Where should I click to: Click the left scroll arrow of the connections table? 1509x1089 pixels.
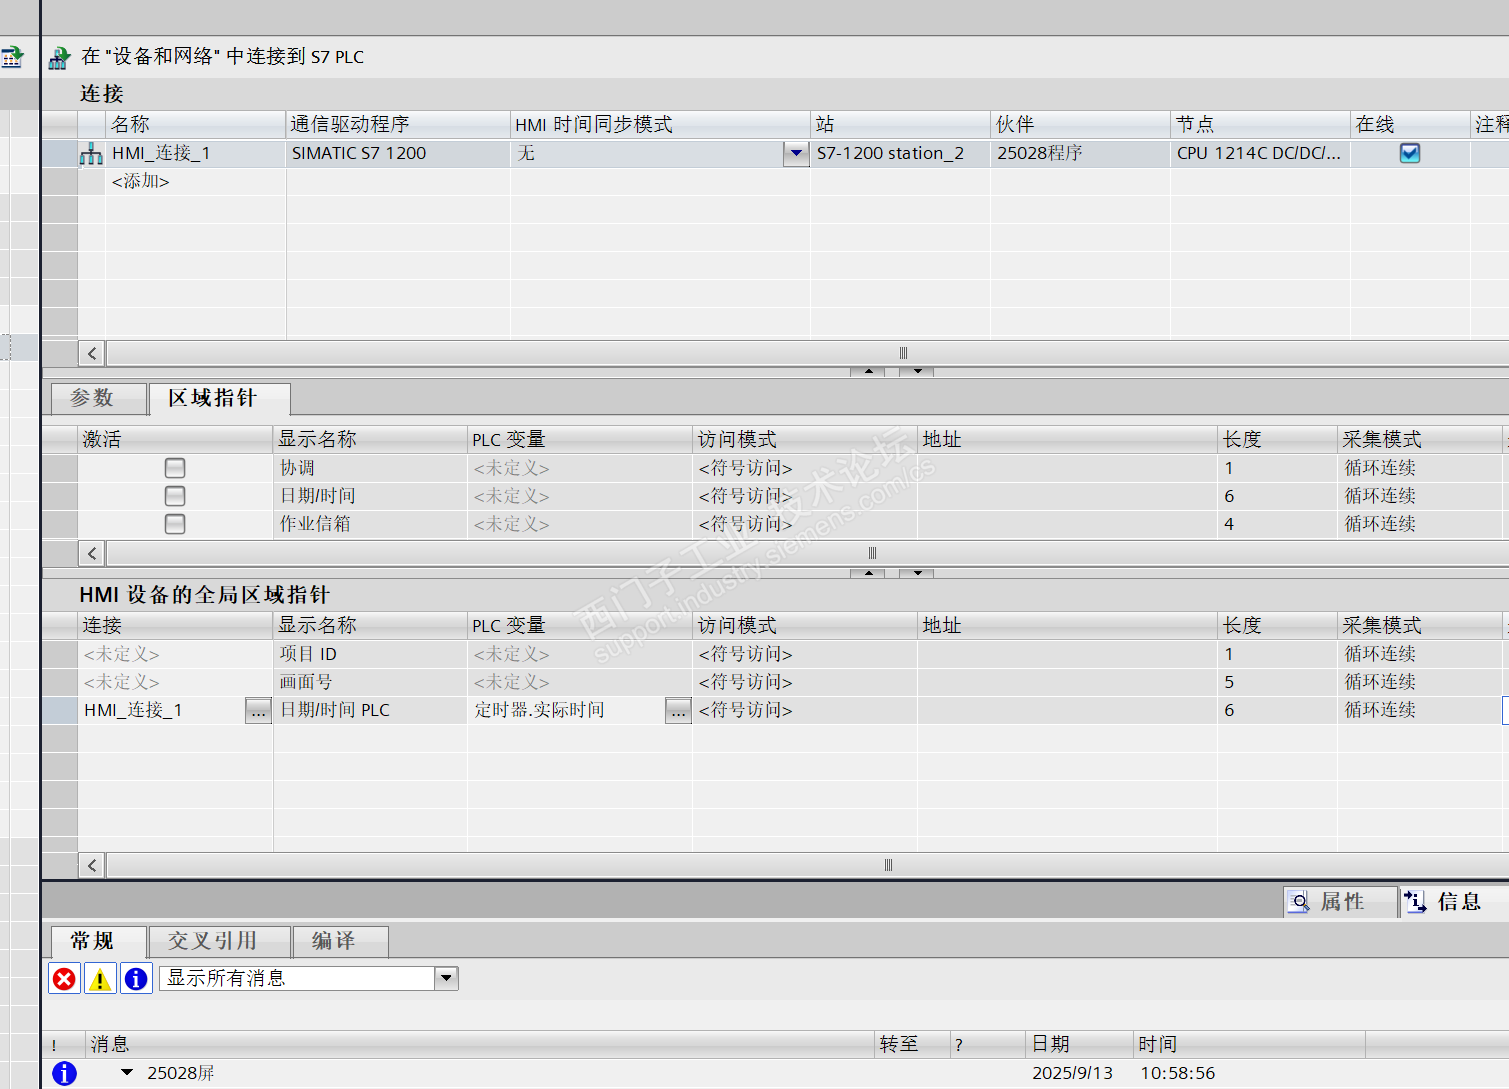pos(92,353)
